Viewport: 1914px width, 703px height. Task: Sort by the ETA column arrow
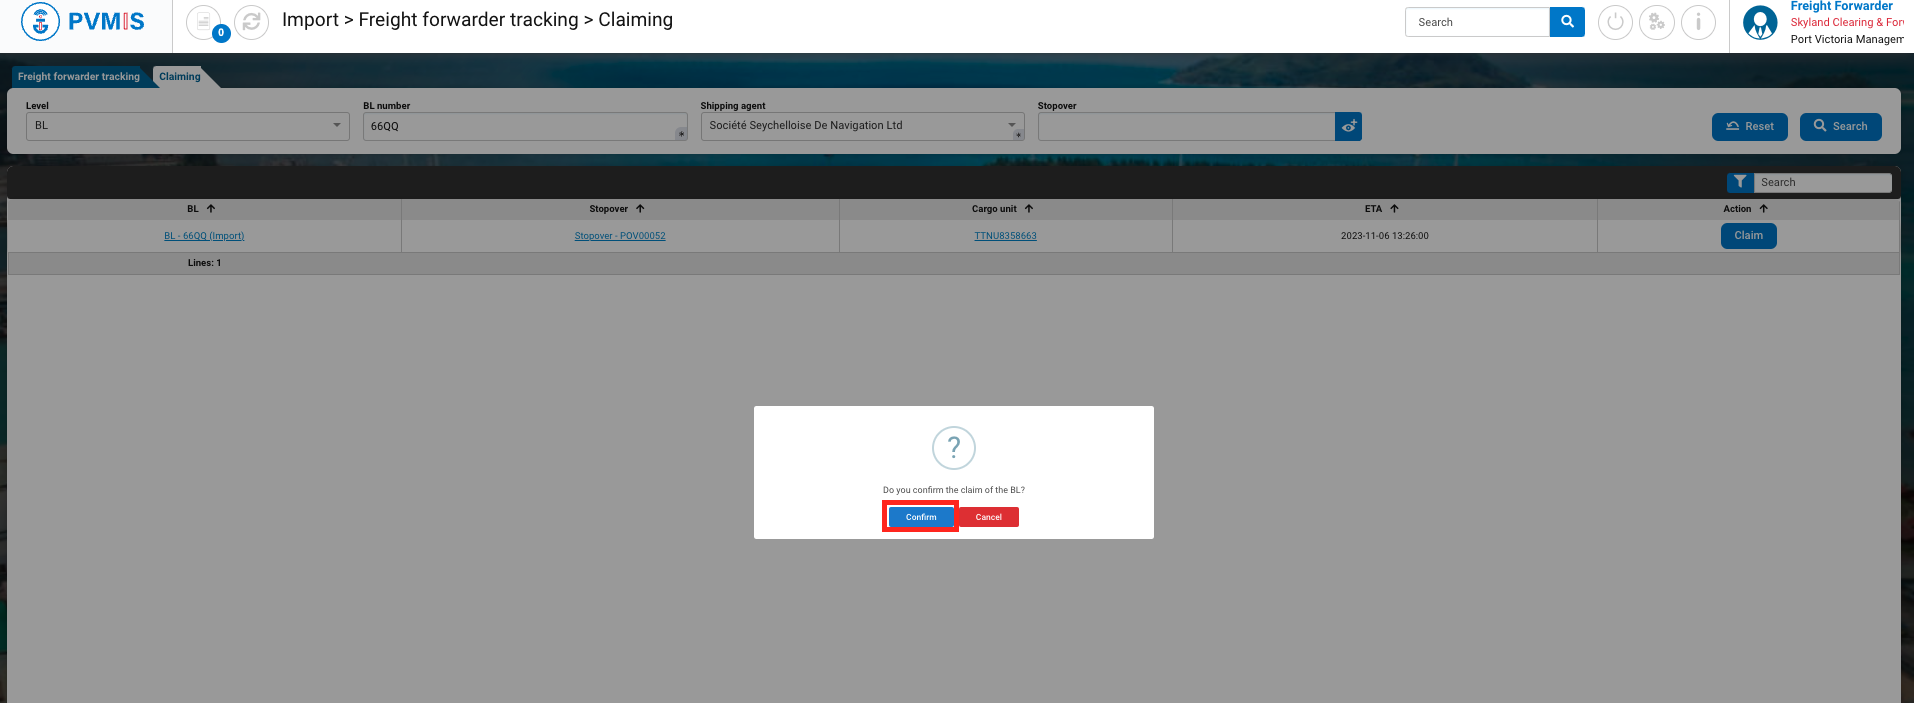tap(1394, 209)
